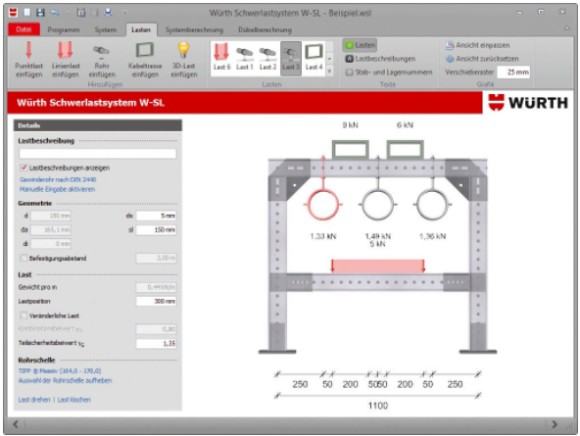Click the undo arrow in quick access bar

pyautogui.click(x=55, y=13)
